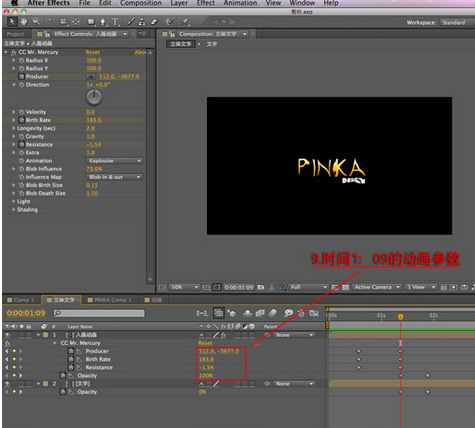475x428 pixels.
Task: Open the Graph Editor in timeline
Action: coord(314,313)
